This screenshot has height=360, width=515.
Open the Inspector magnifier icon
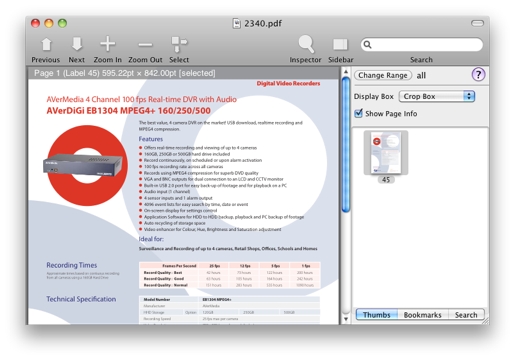306,44
